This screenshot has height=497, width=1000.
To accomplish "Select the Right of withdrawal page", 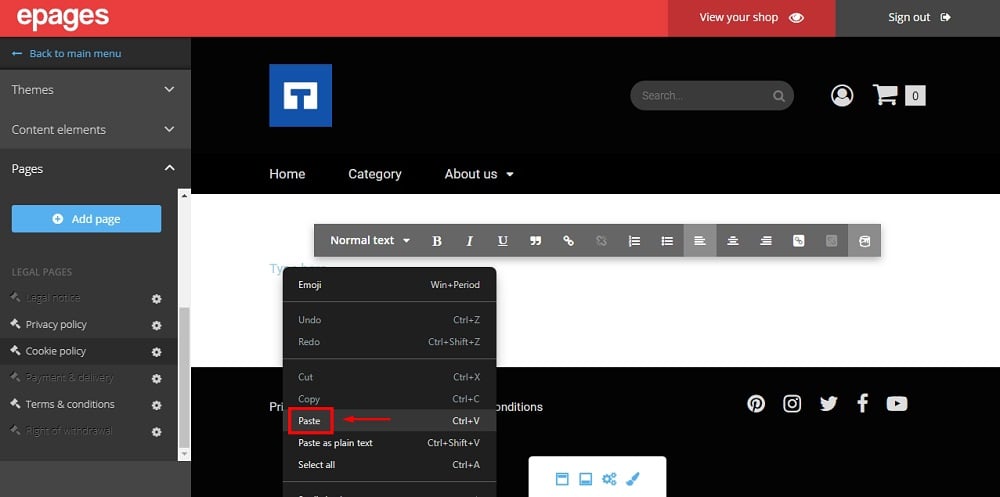I will (x=69, y=431).
